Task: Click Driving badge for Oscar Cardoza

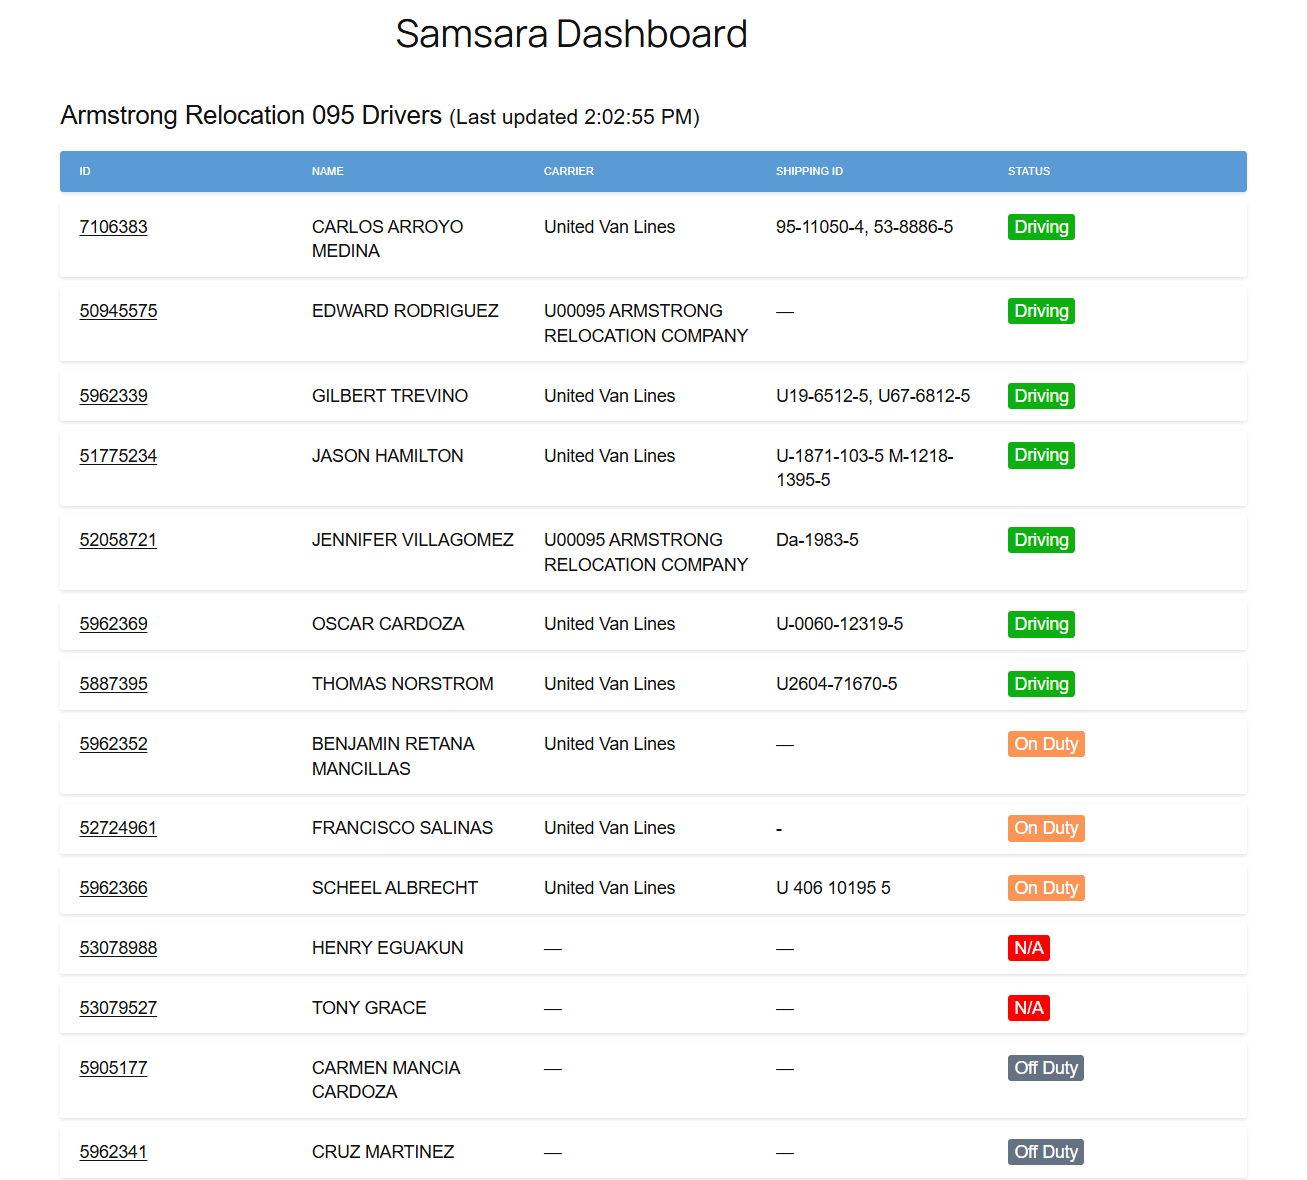Action: tap(1041, 624)
